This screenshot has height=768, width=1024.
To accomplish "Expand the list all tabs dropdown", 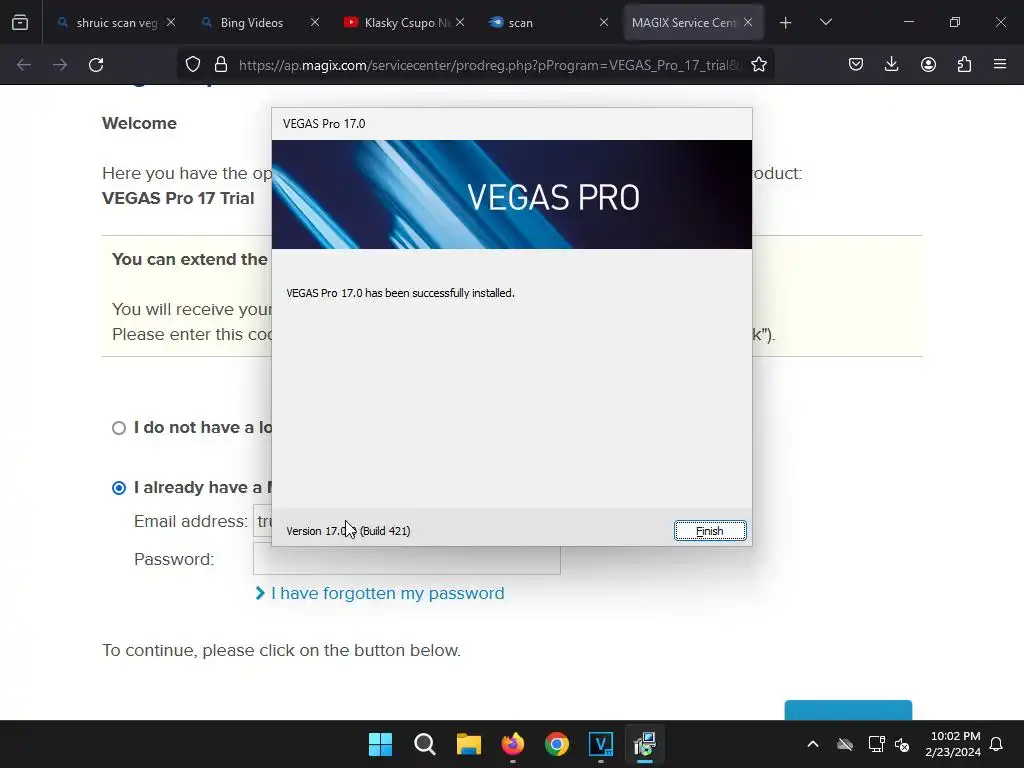I will coord(825,22).
